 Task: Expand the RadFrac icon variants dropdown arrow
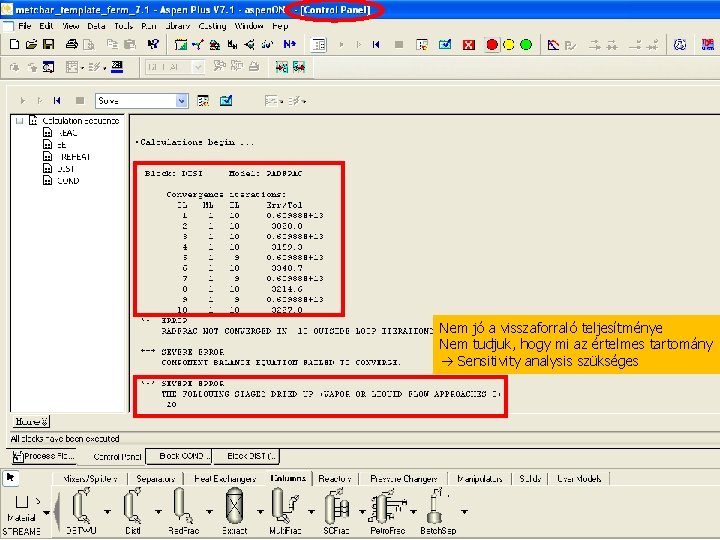209,512
